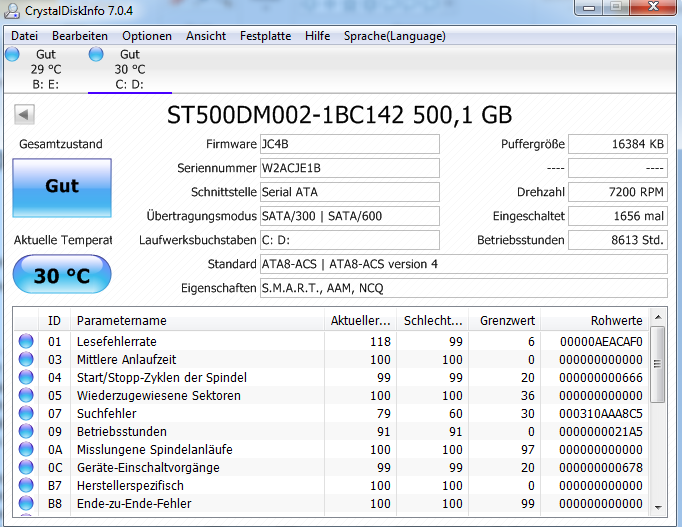Click the Standard field ATA8-ACS

tap(464, 264)
